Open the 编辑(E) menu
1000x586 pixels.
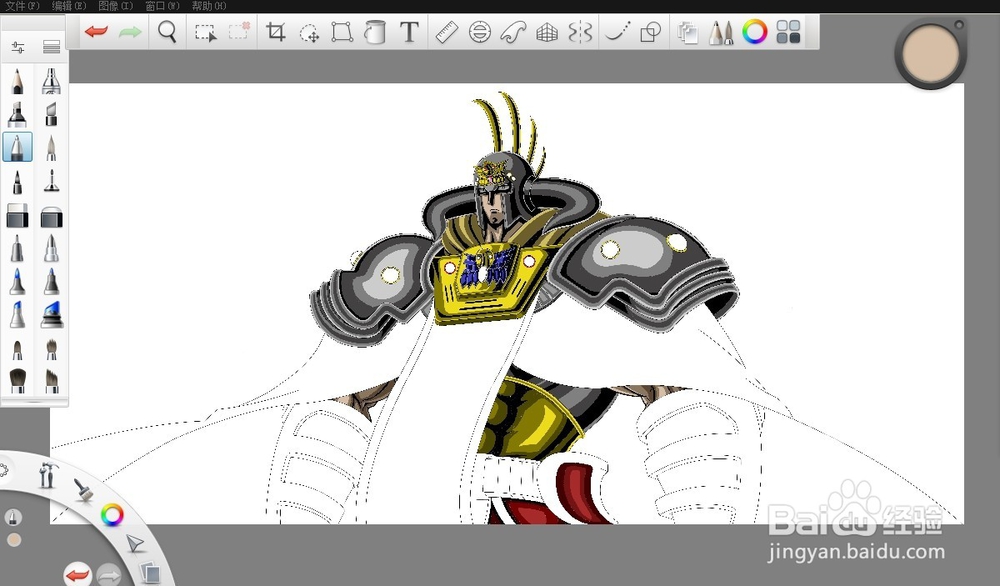69,6
